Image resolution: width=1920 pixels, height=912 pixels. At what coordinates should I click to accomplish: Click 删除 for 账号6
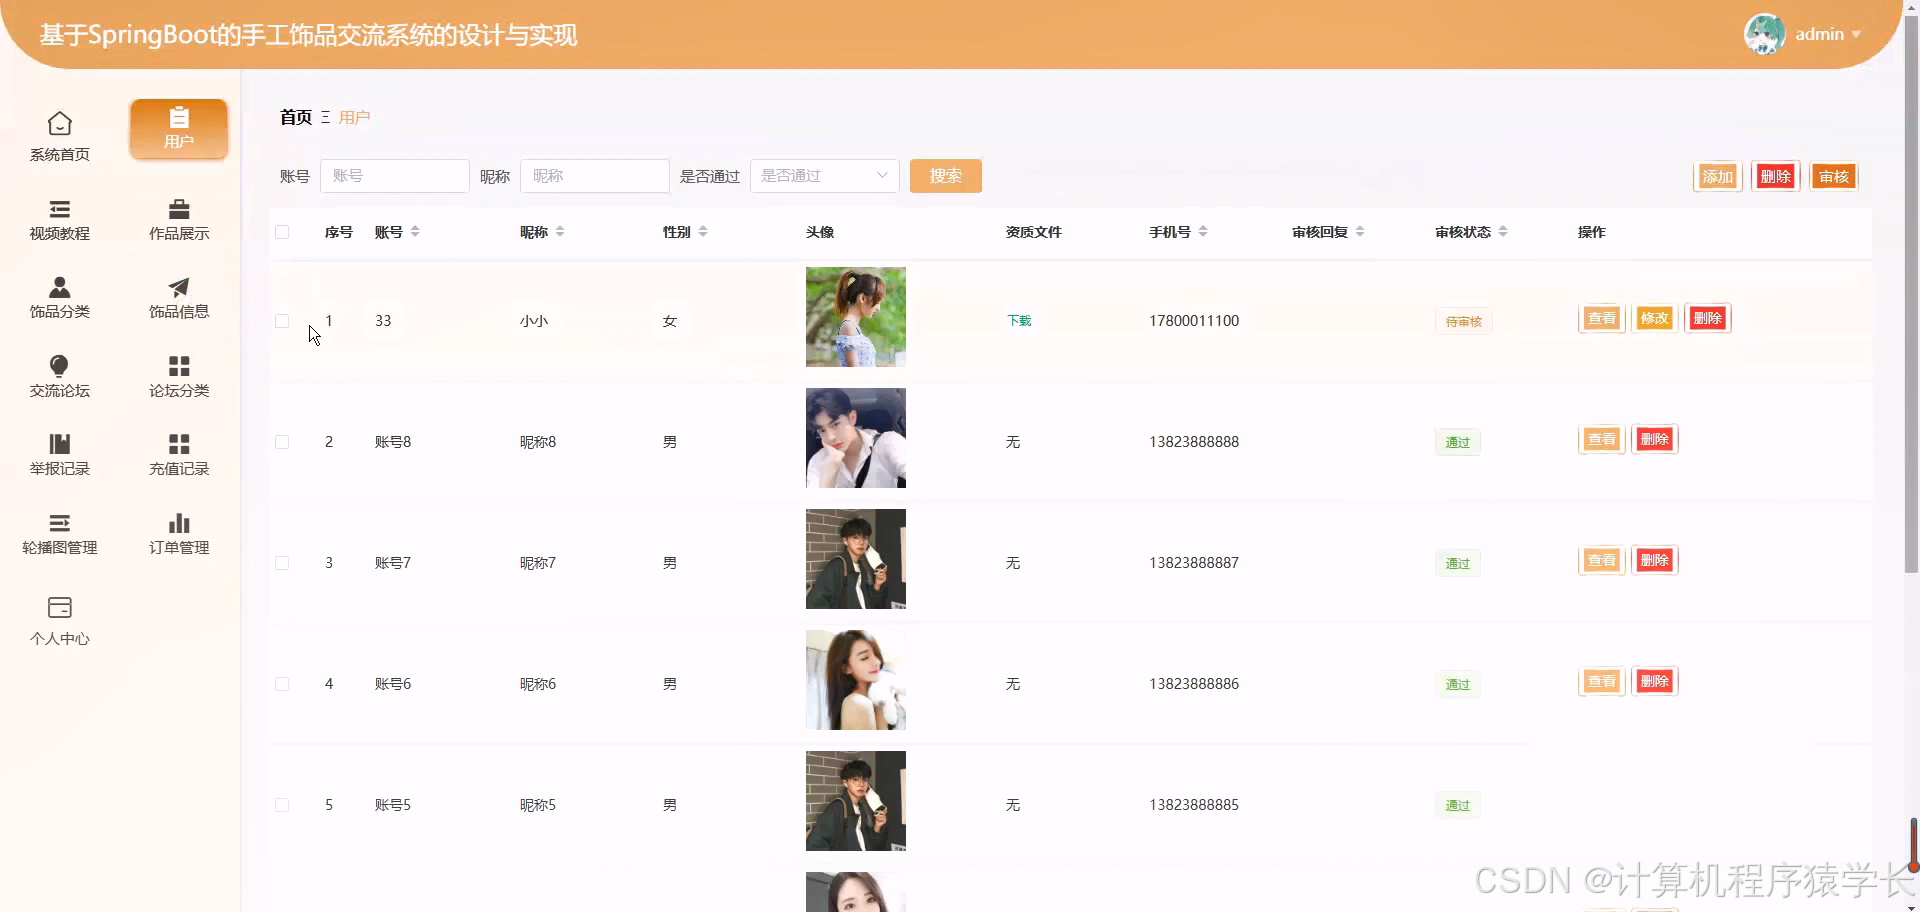click(1655, 682)
